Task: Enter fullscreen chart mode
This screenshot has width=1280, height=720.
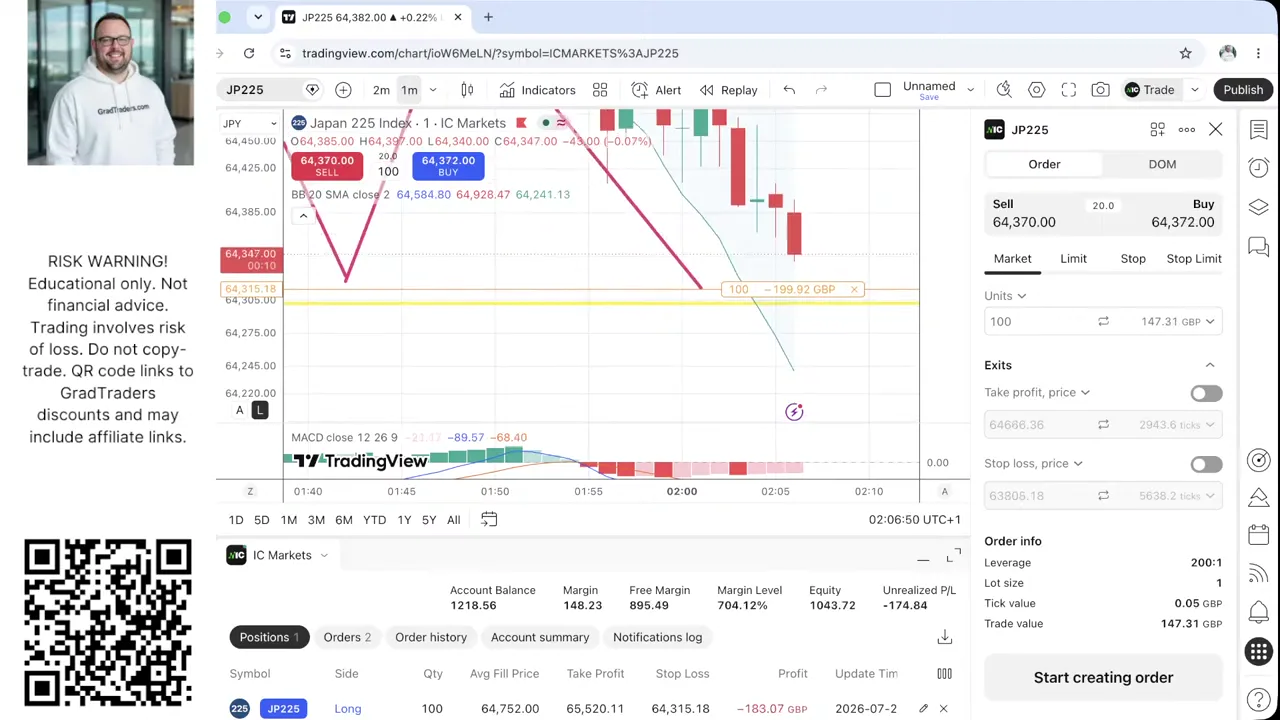Action: 1068,90
